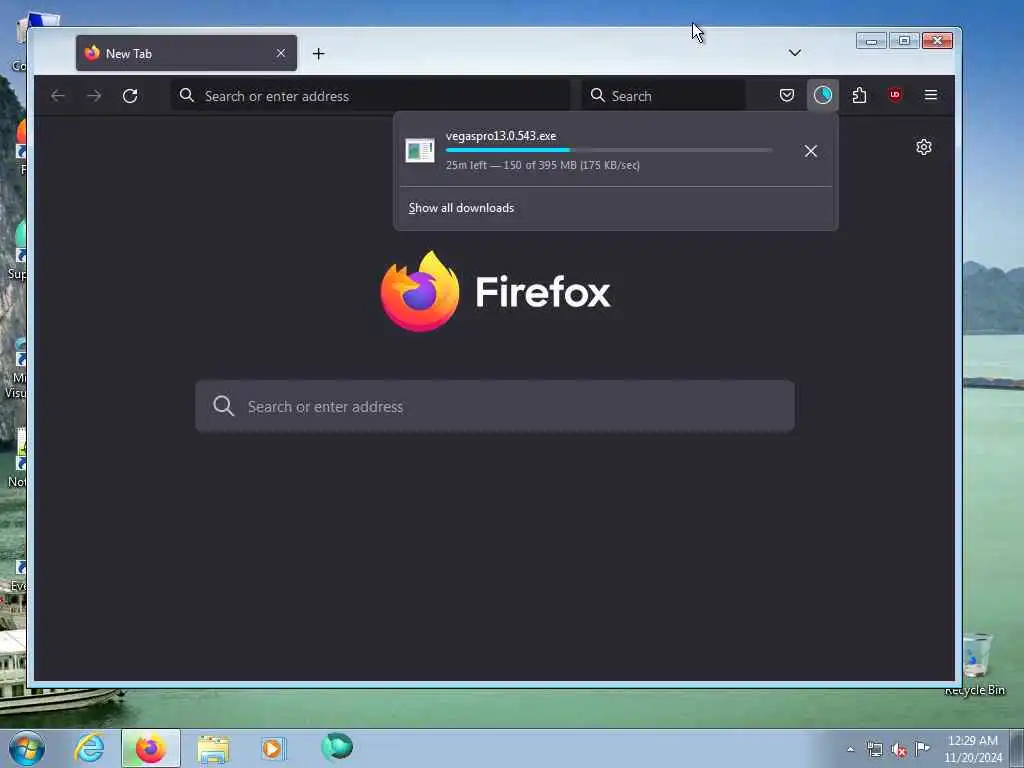This screenshot has width=1024, height=768.
Task: Reload the current page
Action: (130, 96)
